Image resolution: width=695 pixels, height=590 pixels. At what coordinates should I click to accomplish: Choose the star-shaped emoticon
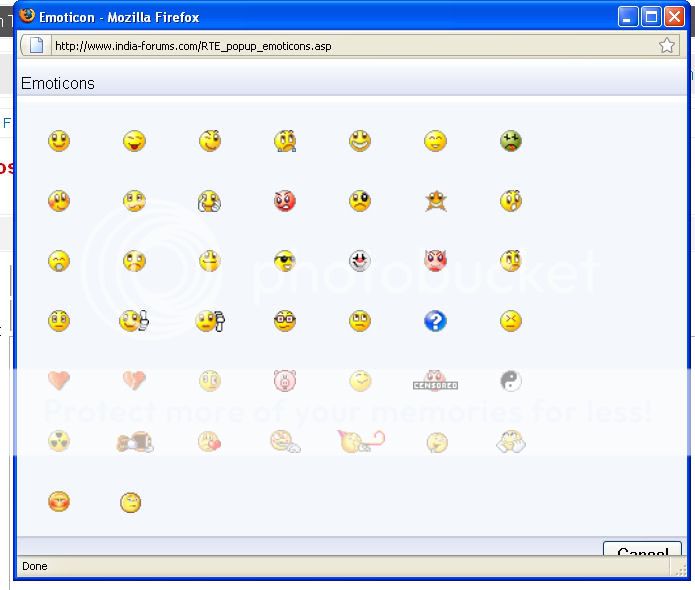tap(435, 201)
